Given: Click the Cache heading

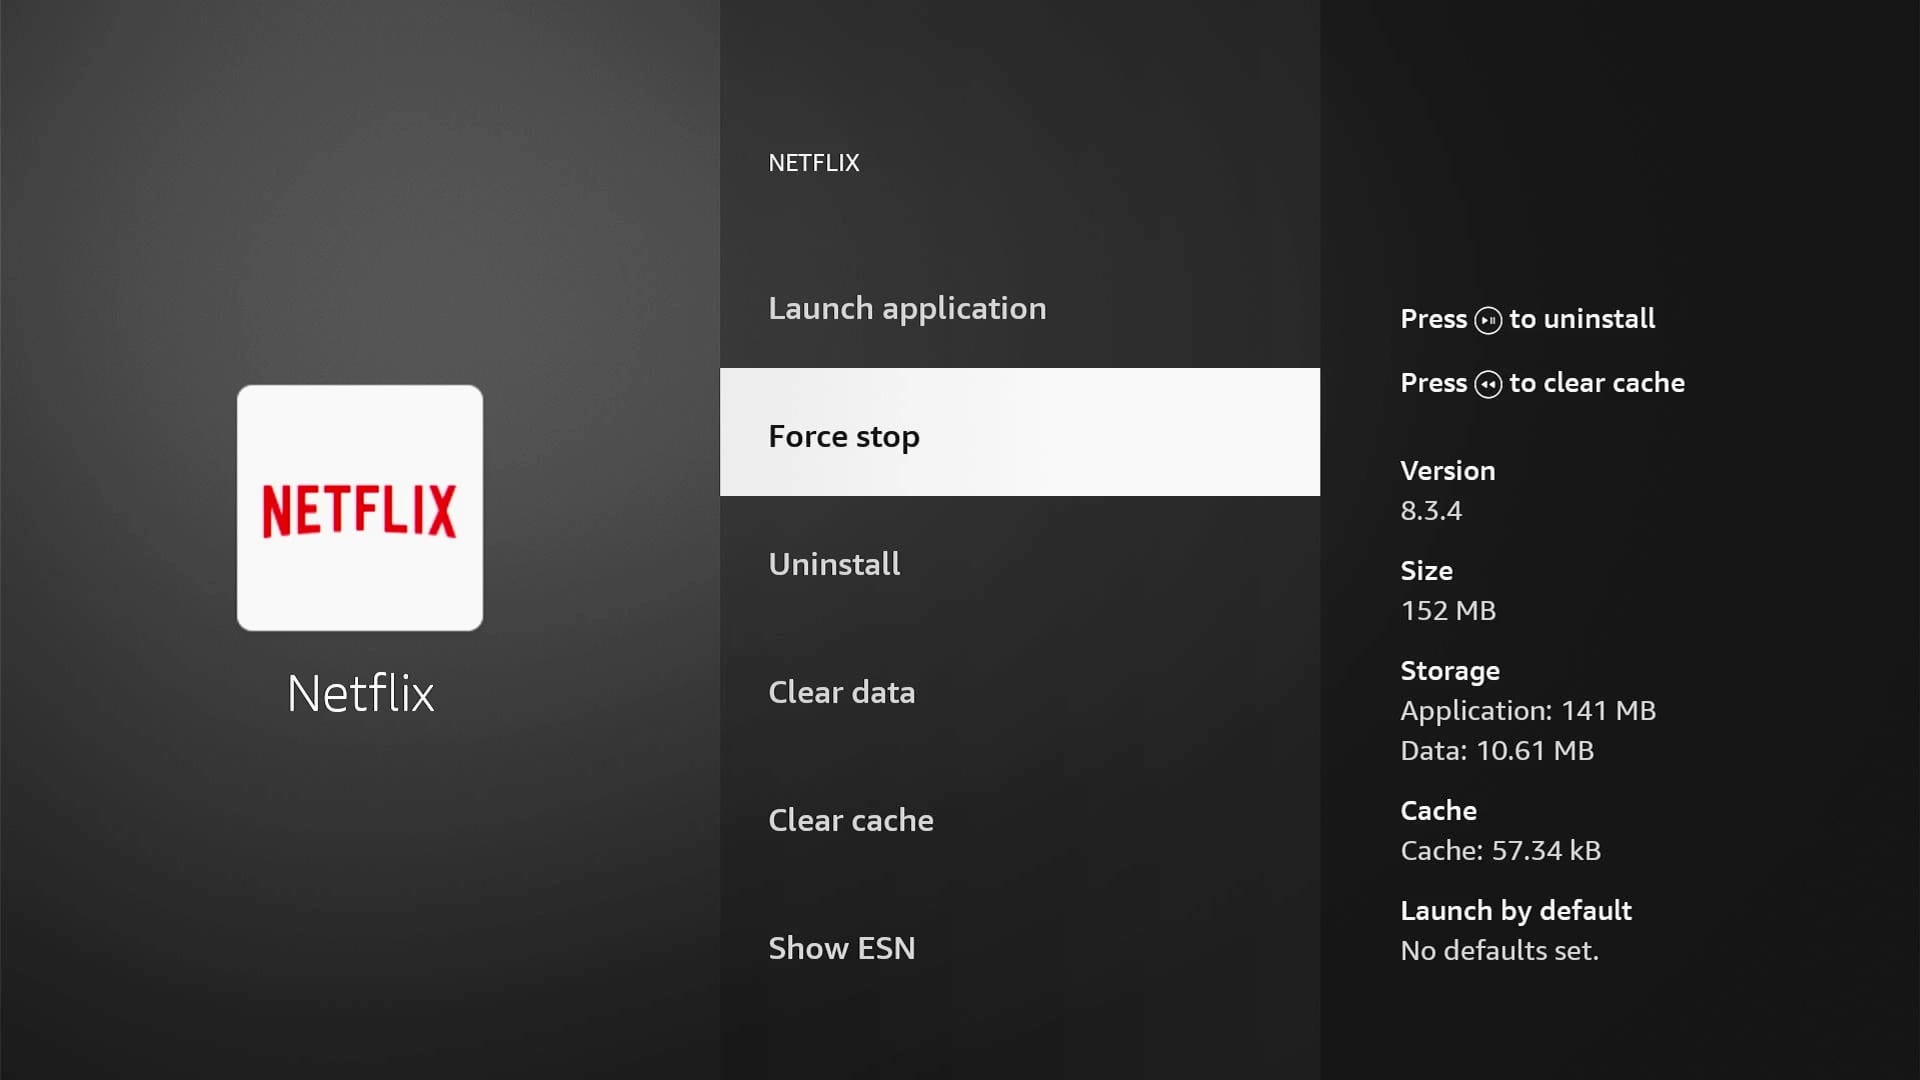Looking at the screenshot, I should 1438,811.
